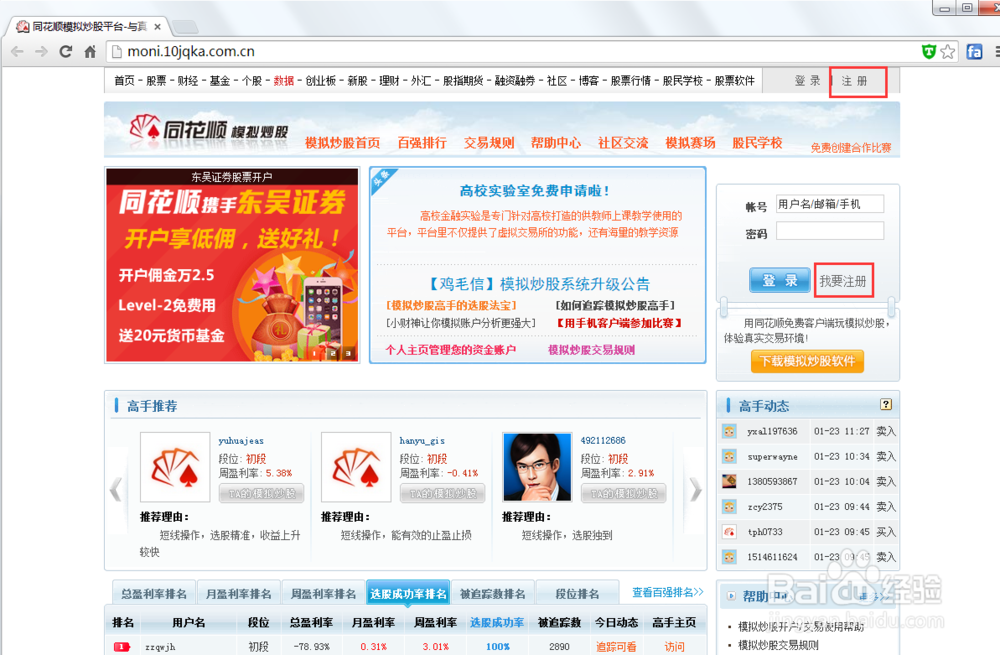1000x655 pixels.
Task: Open the 交易规则 menu item
Action: pos(489,143)
